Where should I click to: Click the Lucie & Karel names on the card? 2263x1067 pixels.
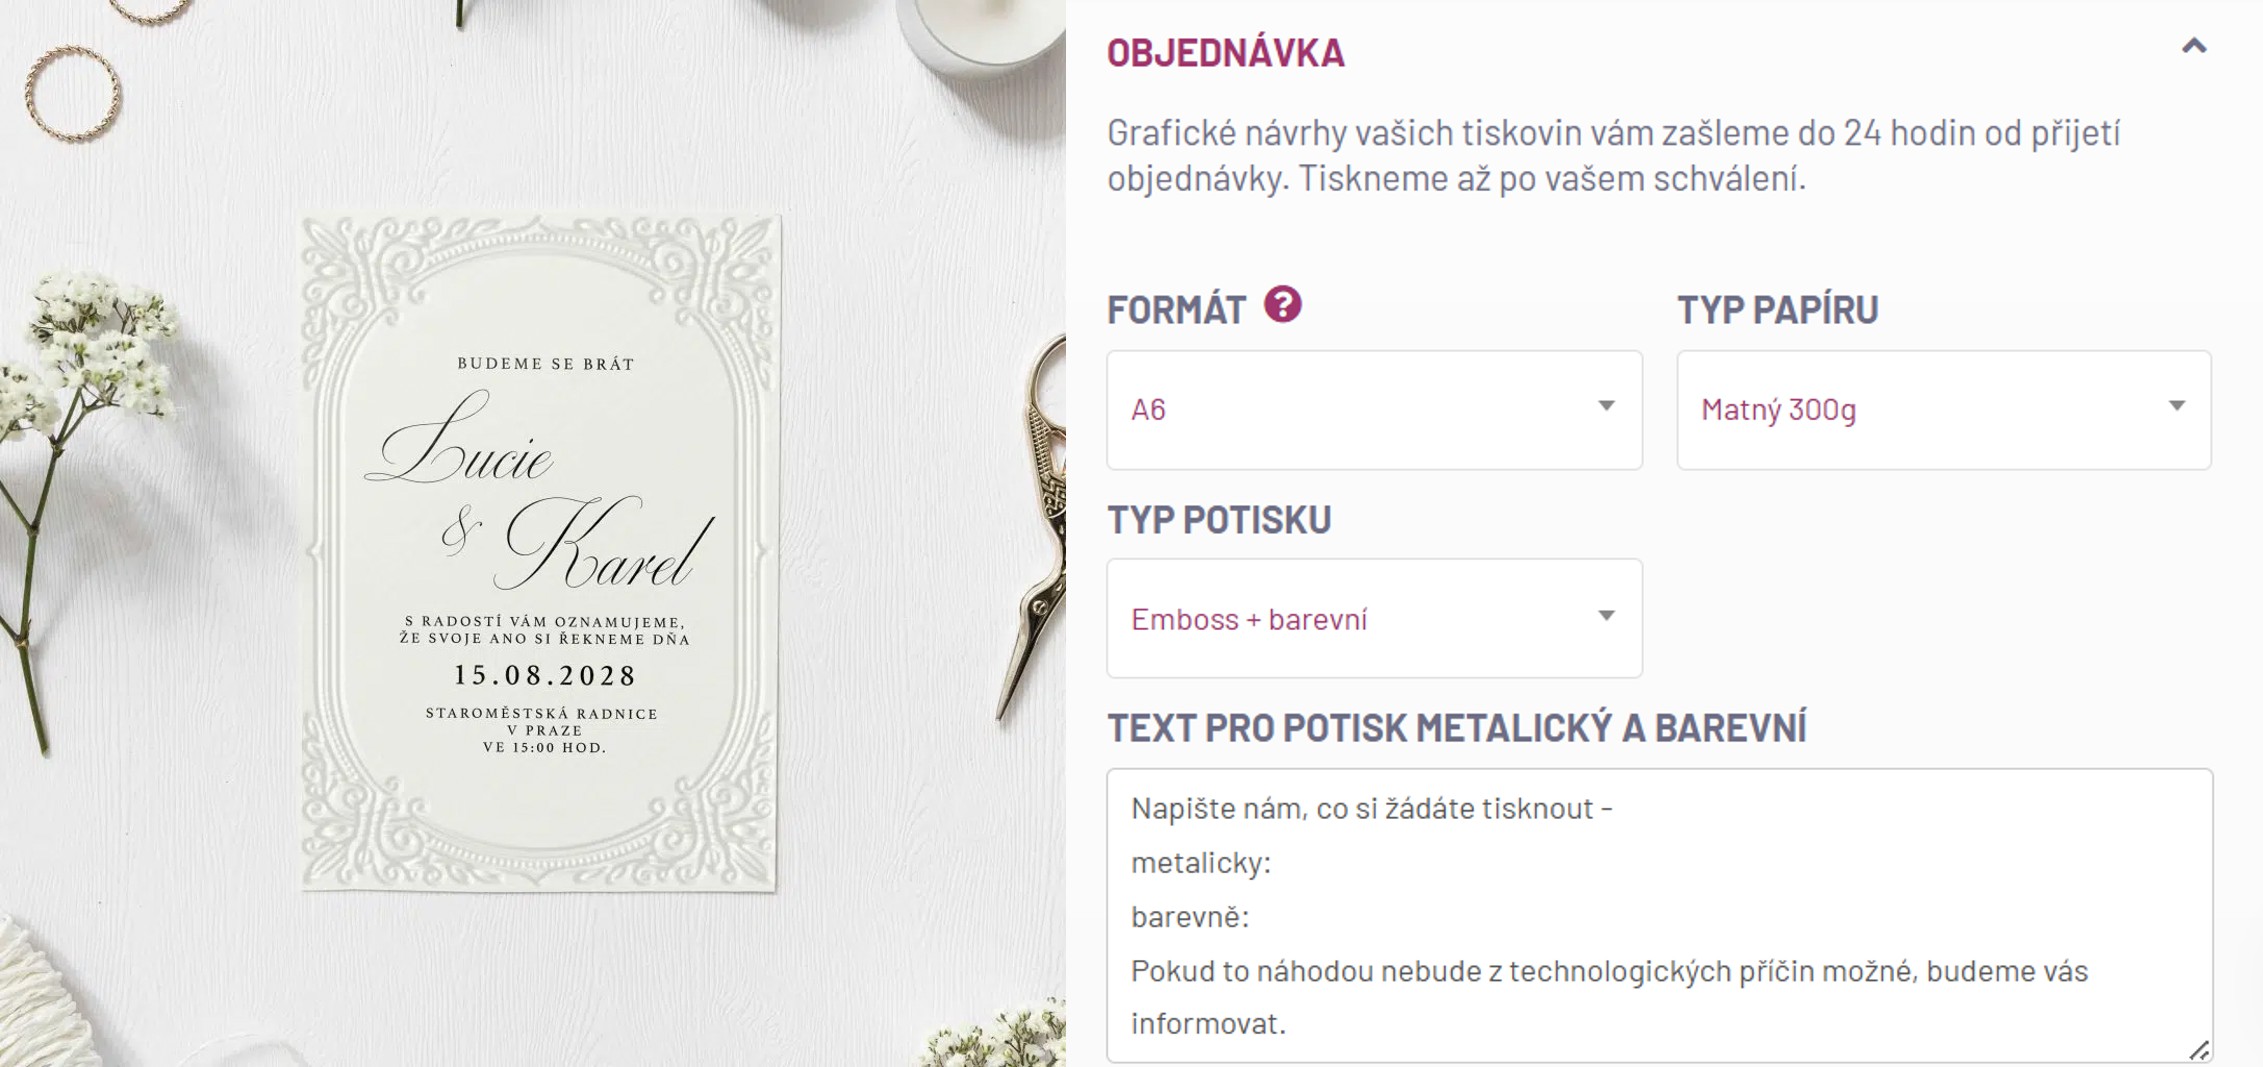(x=540, y=492)
